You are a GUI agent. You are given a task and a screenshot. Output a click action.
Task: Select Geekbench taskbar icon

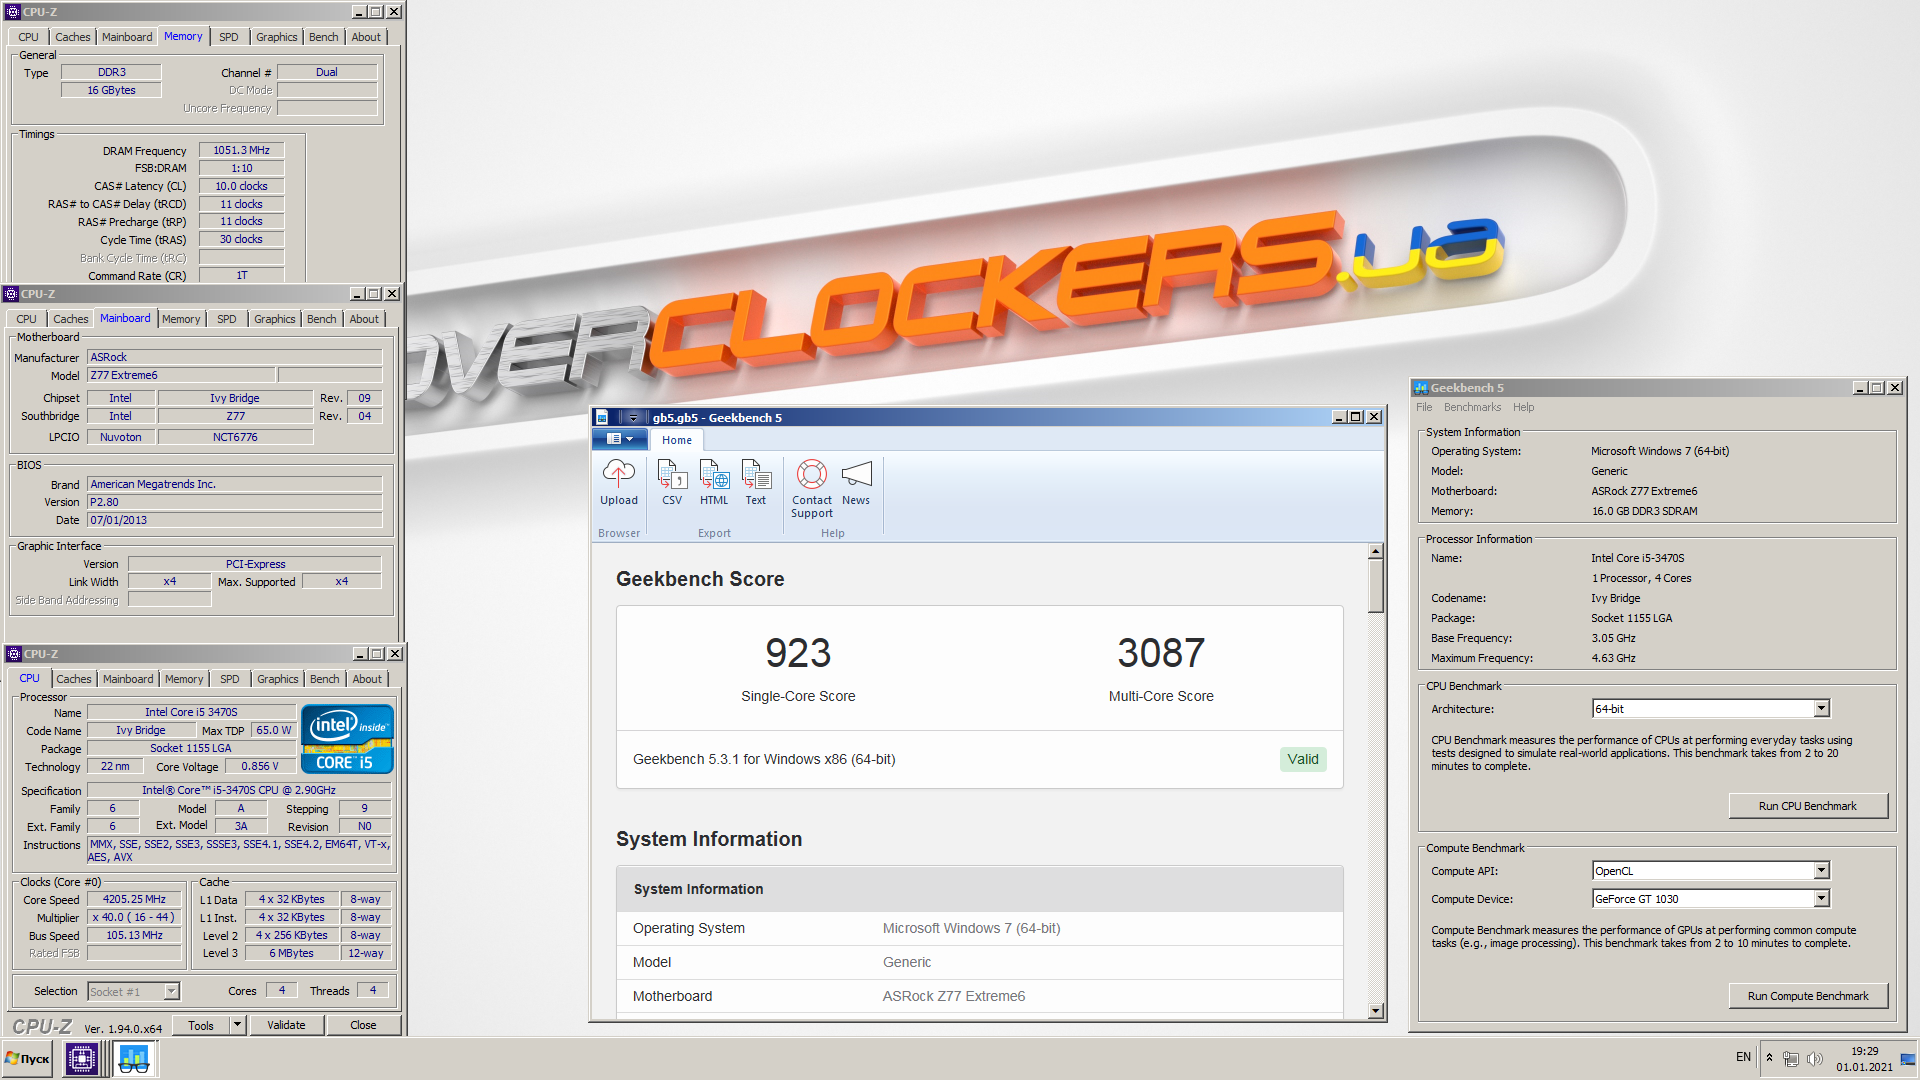point(134,1058)
